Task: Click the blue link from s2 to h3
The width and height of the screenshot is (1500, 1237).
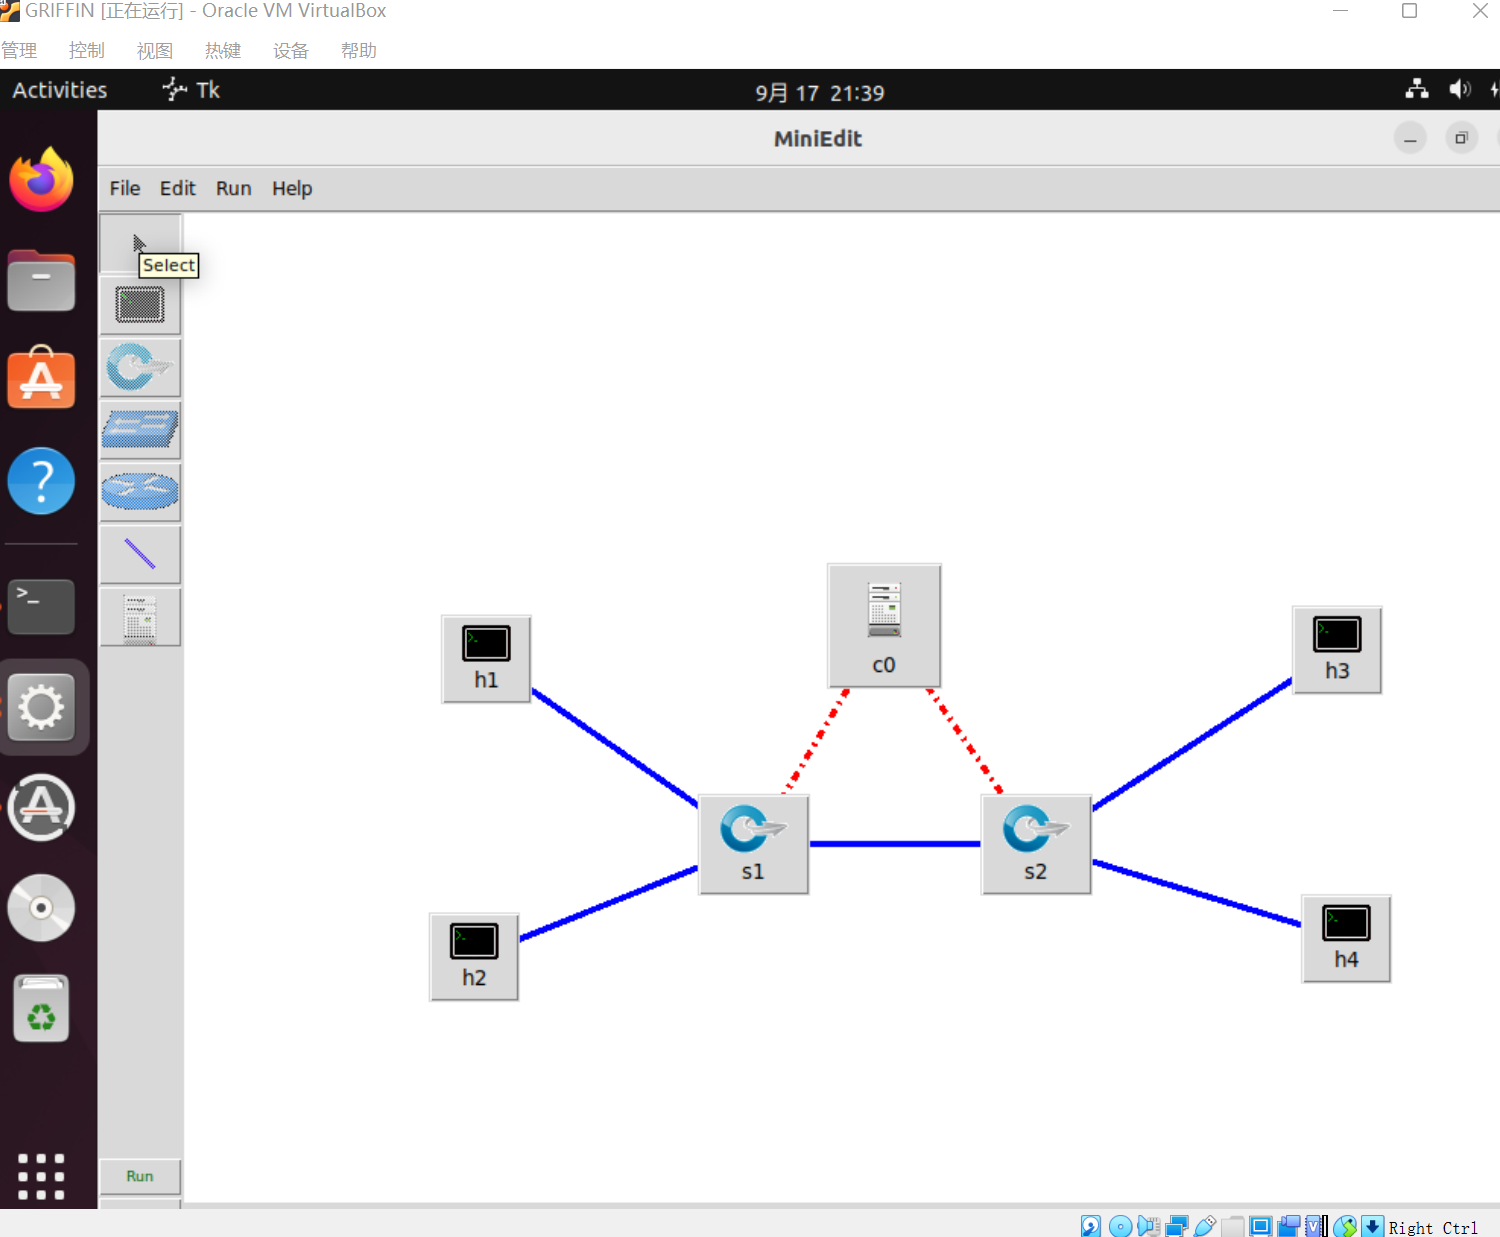Action: (1192, 744)
